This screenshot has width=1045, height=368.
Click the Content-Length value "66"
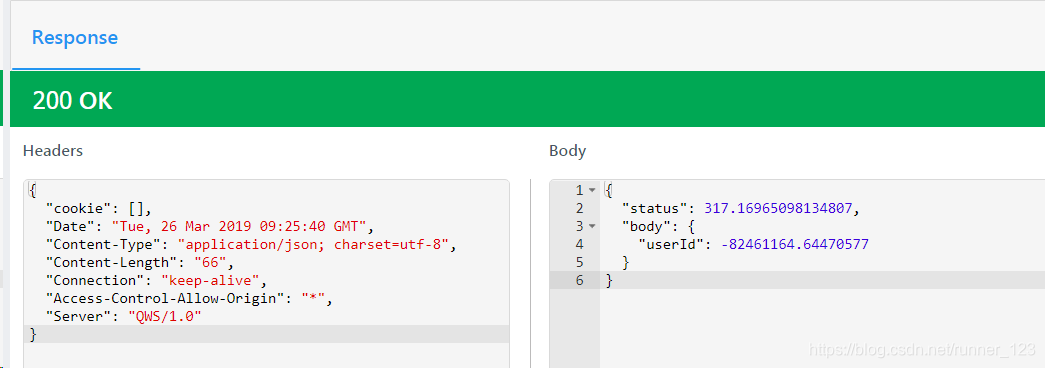click(x=210, y=262)
